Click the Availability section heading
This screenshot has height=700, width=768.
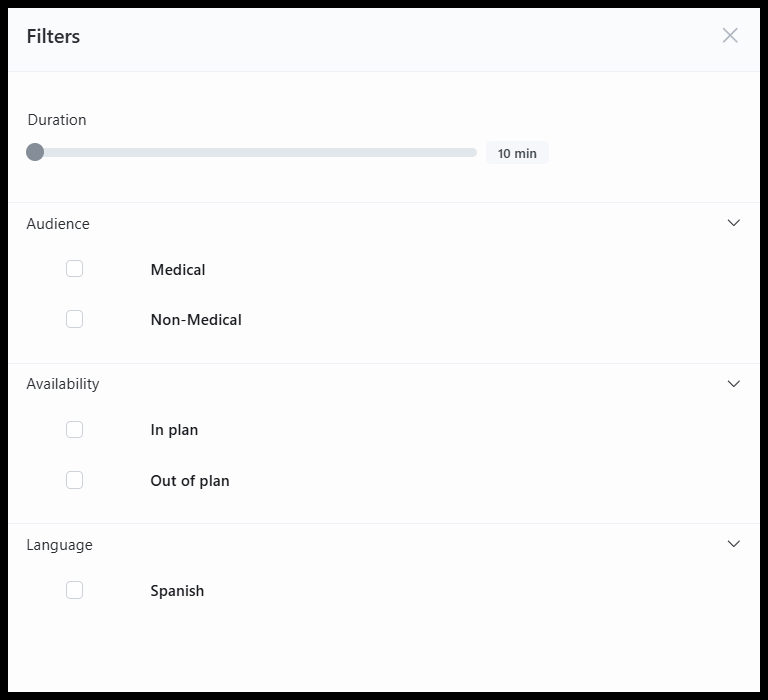[63, 384]
